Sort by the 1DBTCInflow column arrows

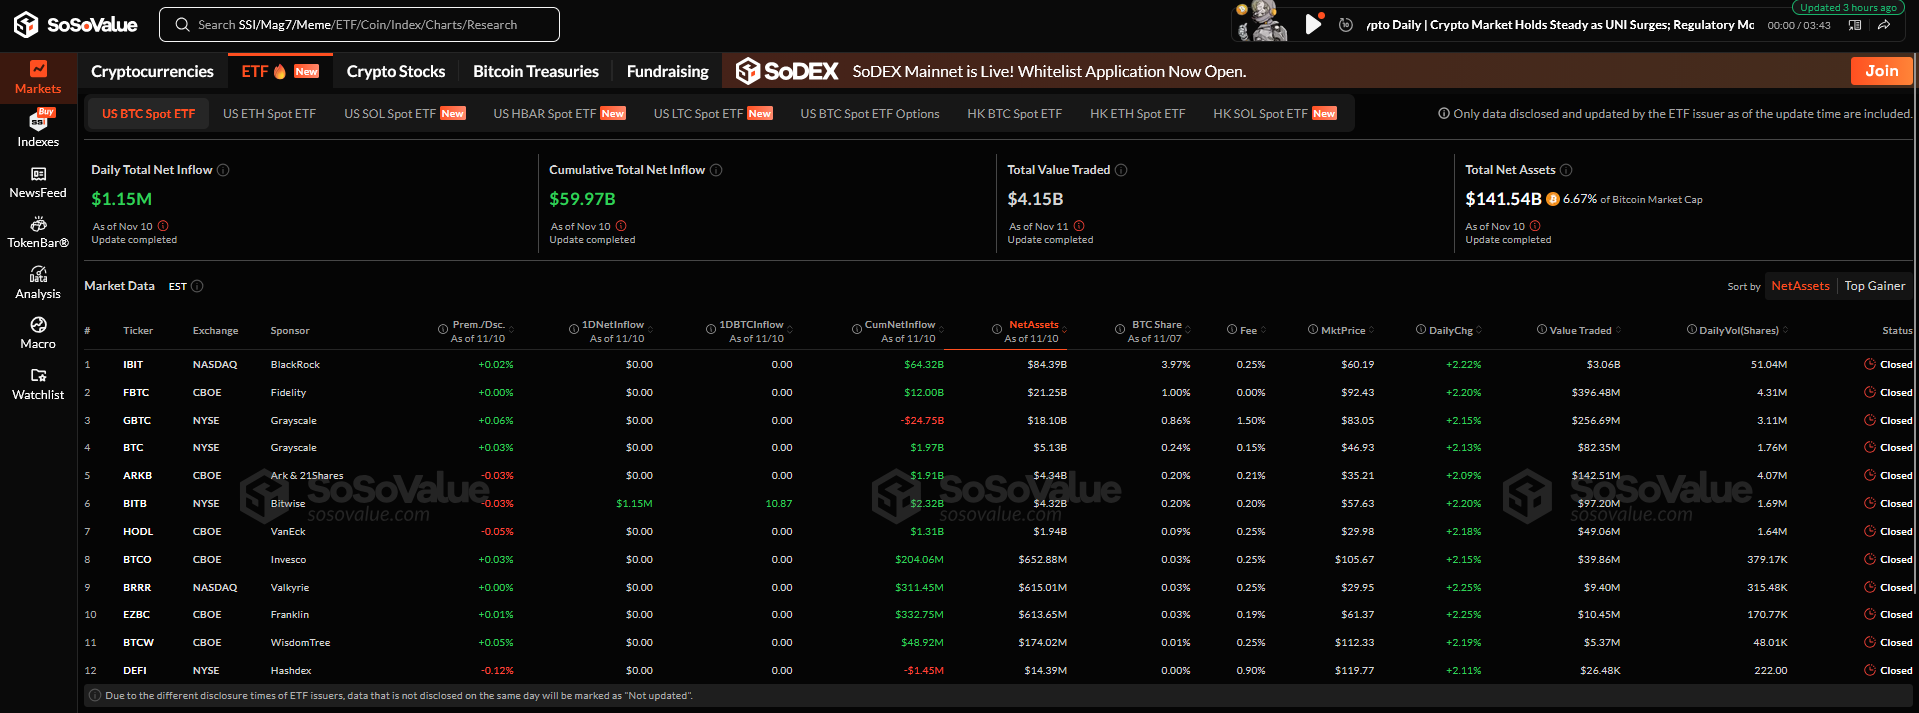pyautogui.click(x=788, y=328)
